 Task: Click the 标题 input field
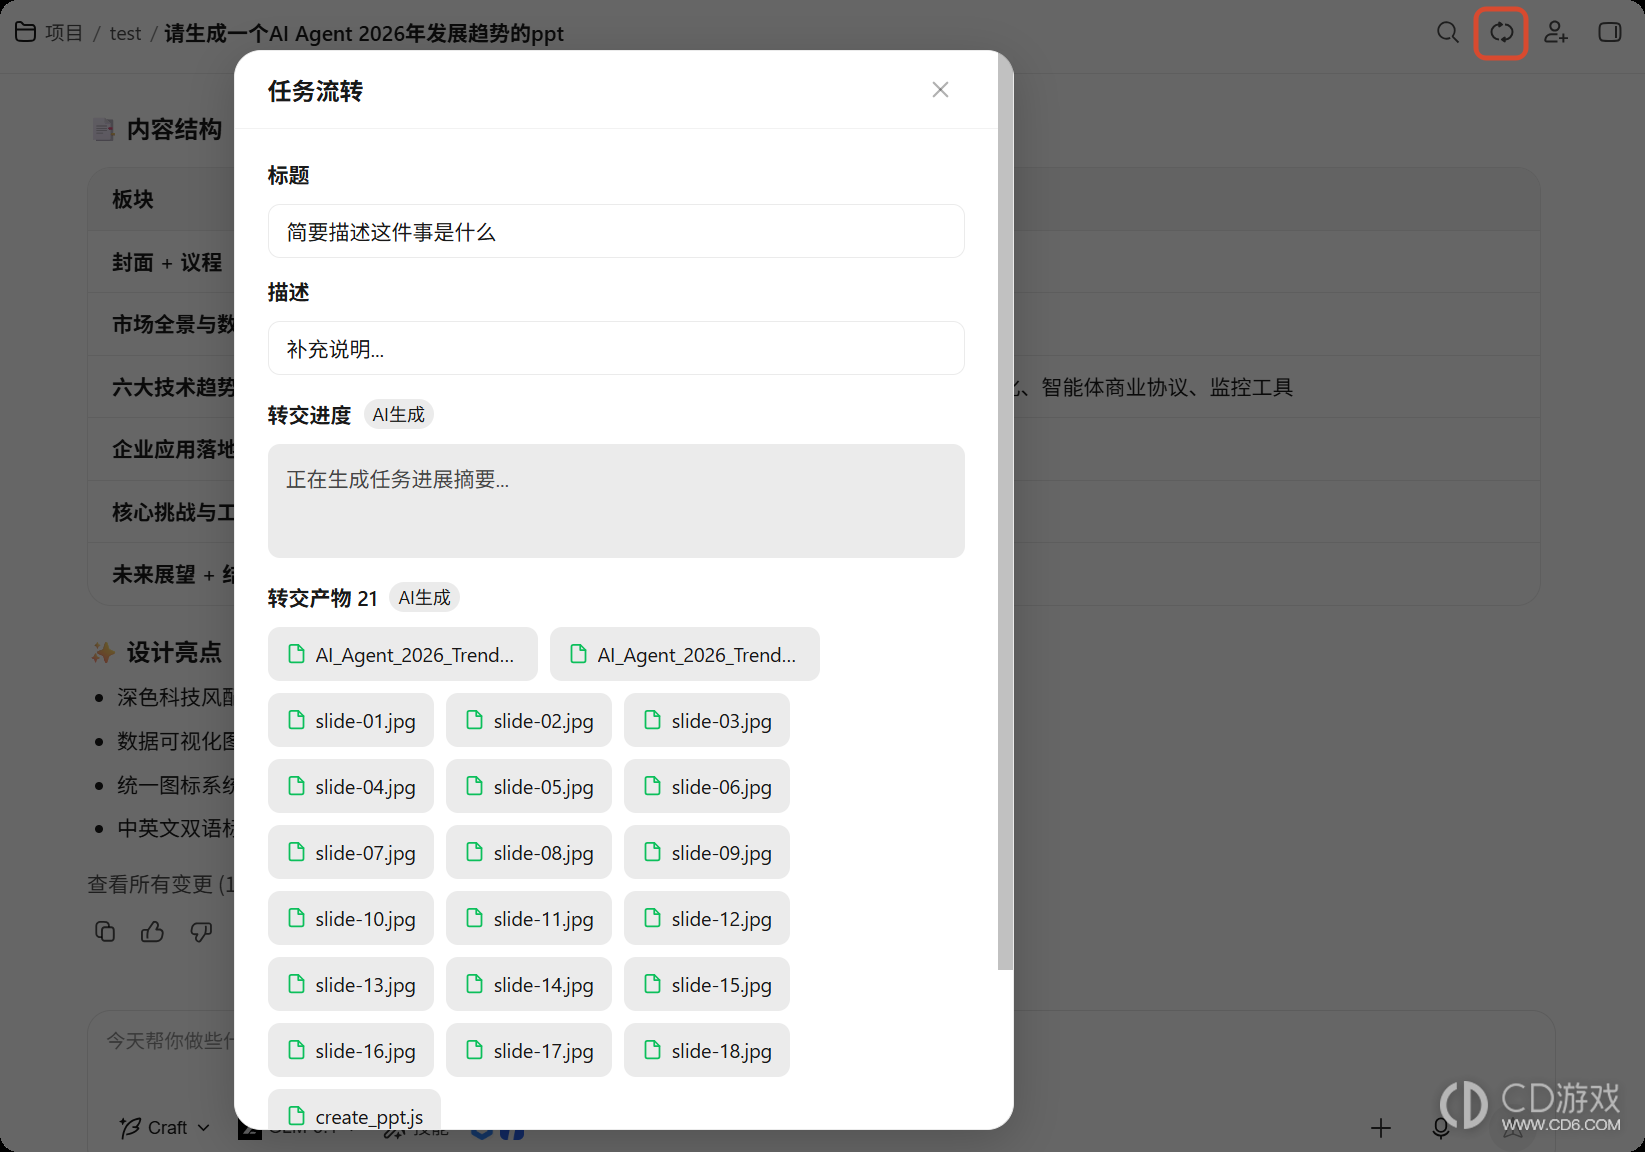616,232
